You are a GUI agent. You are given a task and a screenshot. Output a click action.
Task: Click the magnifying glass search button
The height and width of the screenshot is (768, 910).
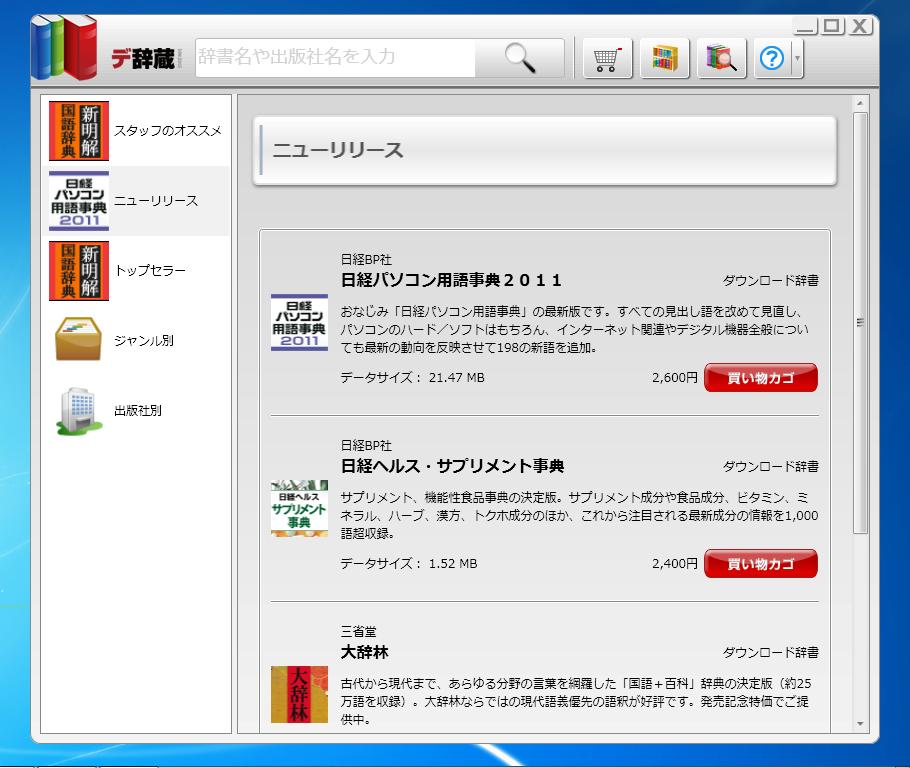pos(519,57)
